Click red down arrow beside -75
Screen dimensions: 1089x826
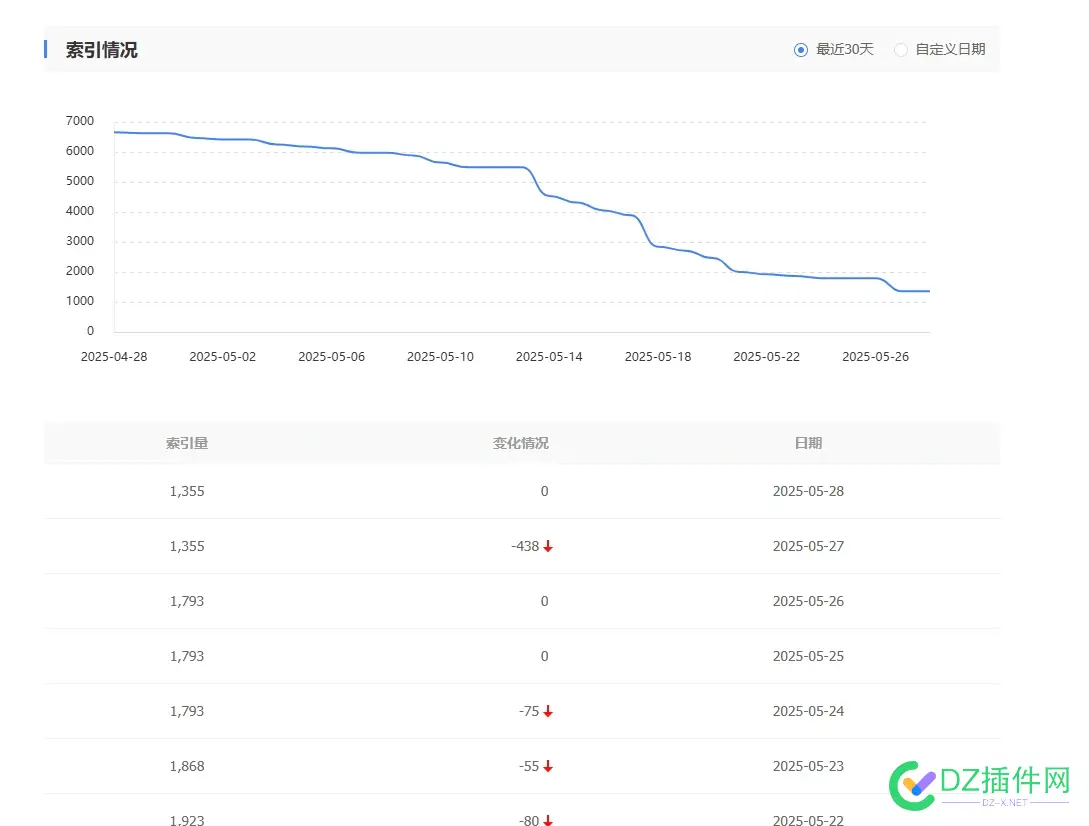548,712
